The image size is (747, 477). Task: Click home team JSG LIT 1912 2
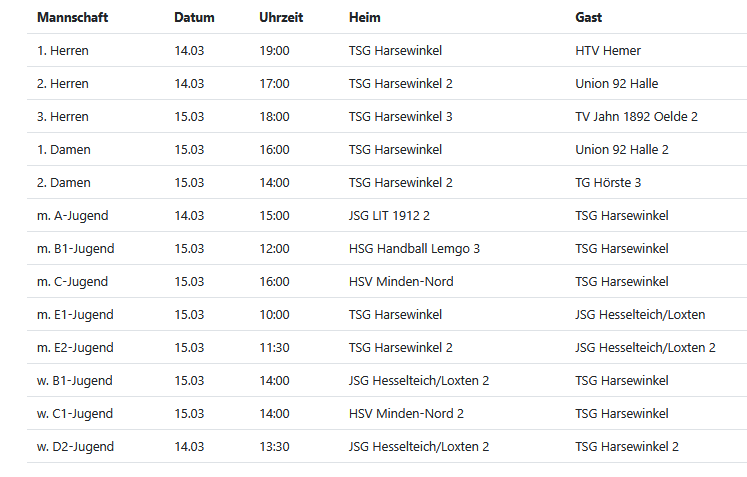tap(390, 216)
